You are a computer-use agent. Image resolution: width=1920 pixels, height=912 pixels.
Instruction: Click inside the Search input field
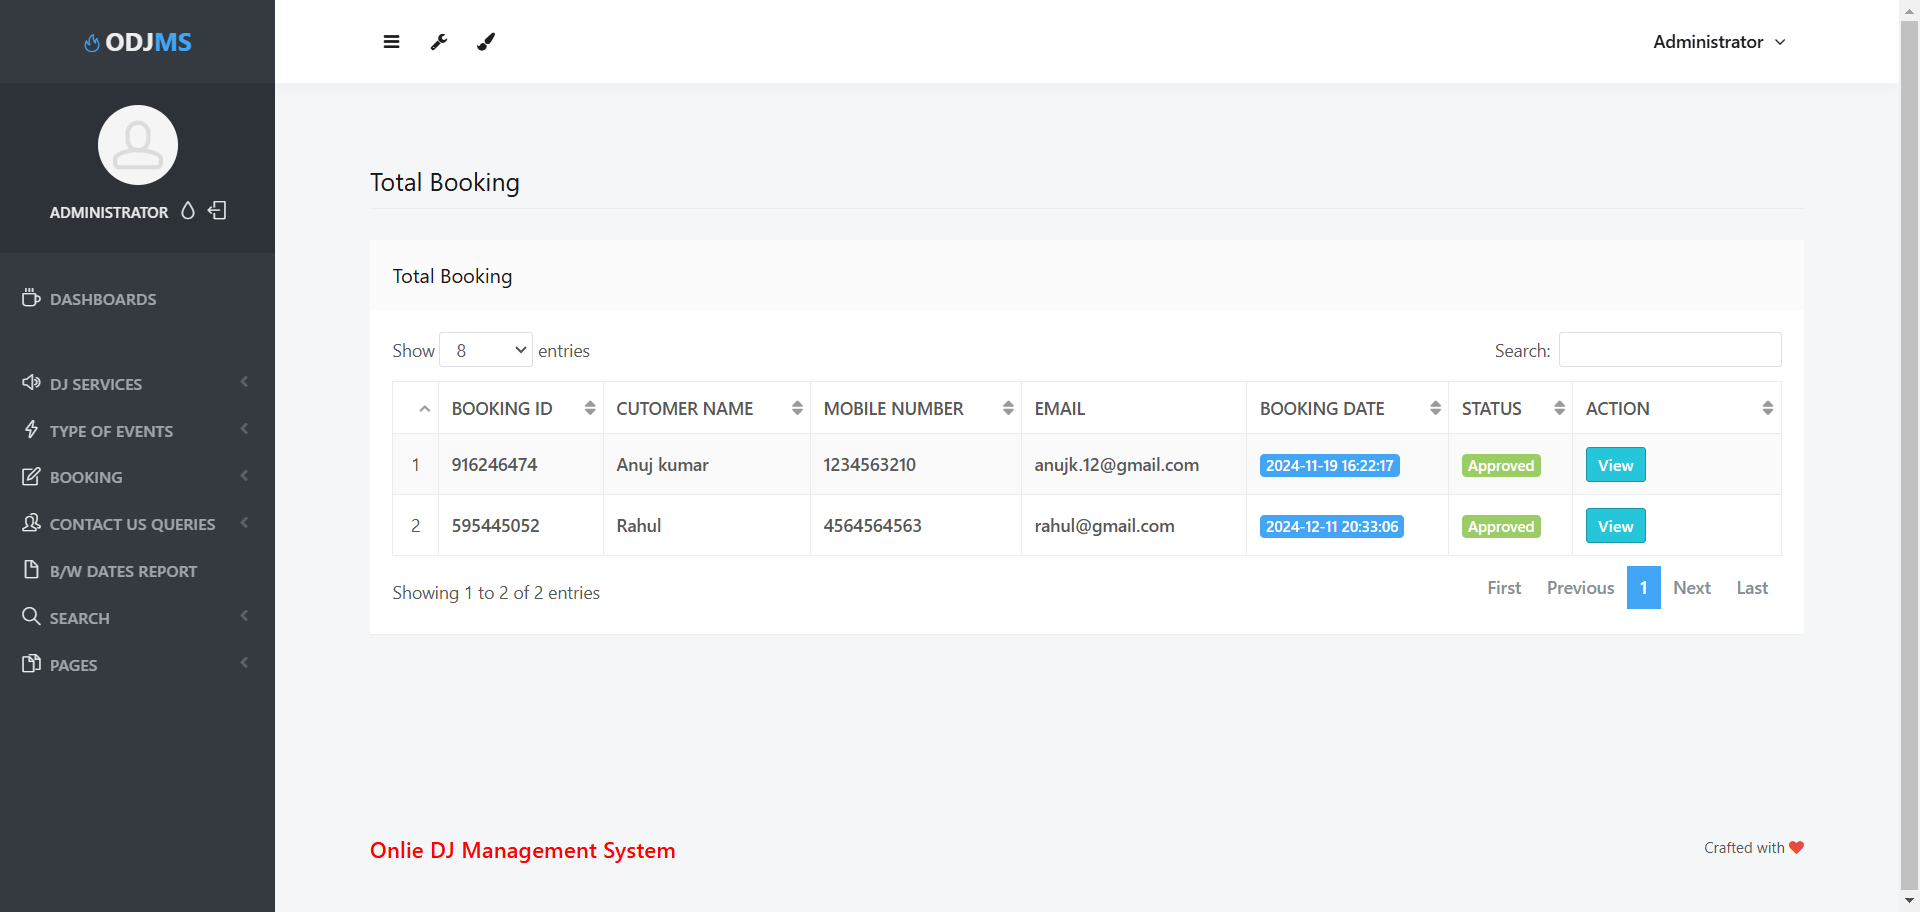[x=1669, y=349]
